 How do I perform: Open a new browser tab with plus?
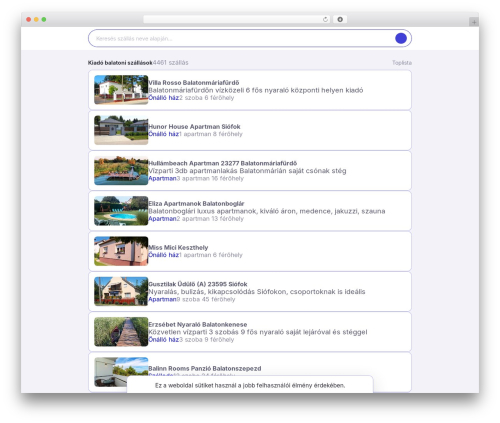[474, 22]
